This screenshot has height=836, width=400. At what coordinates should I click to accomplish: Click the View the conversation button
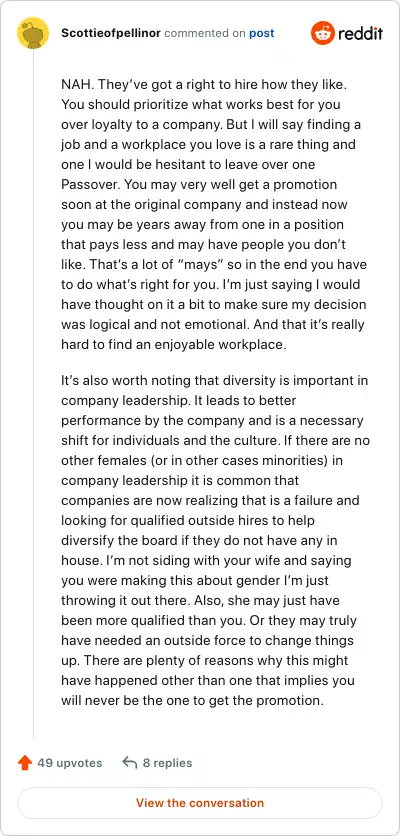coord(200,802)
